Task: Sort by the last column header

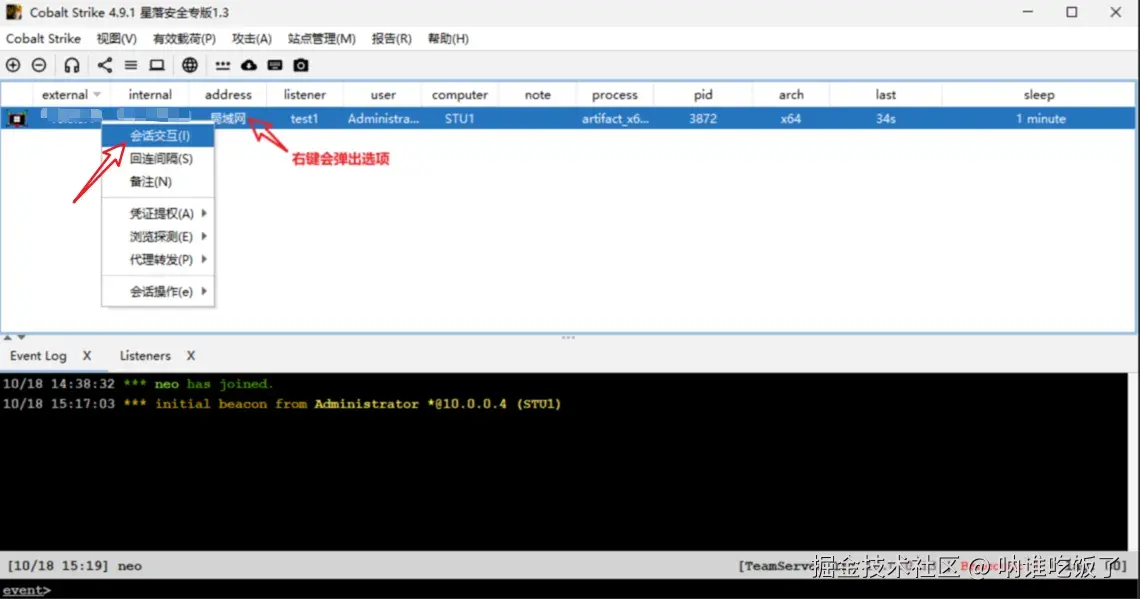Action: click(x=886, y=95)
